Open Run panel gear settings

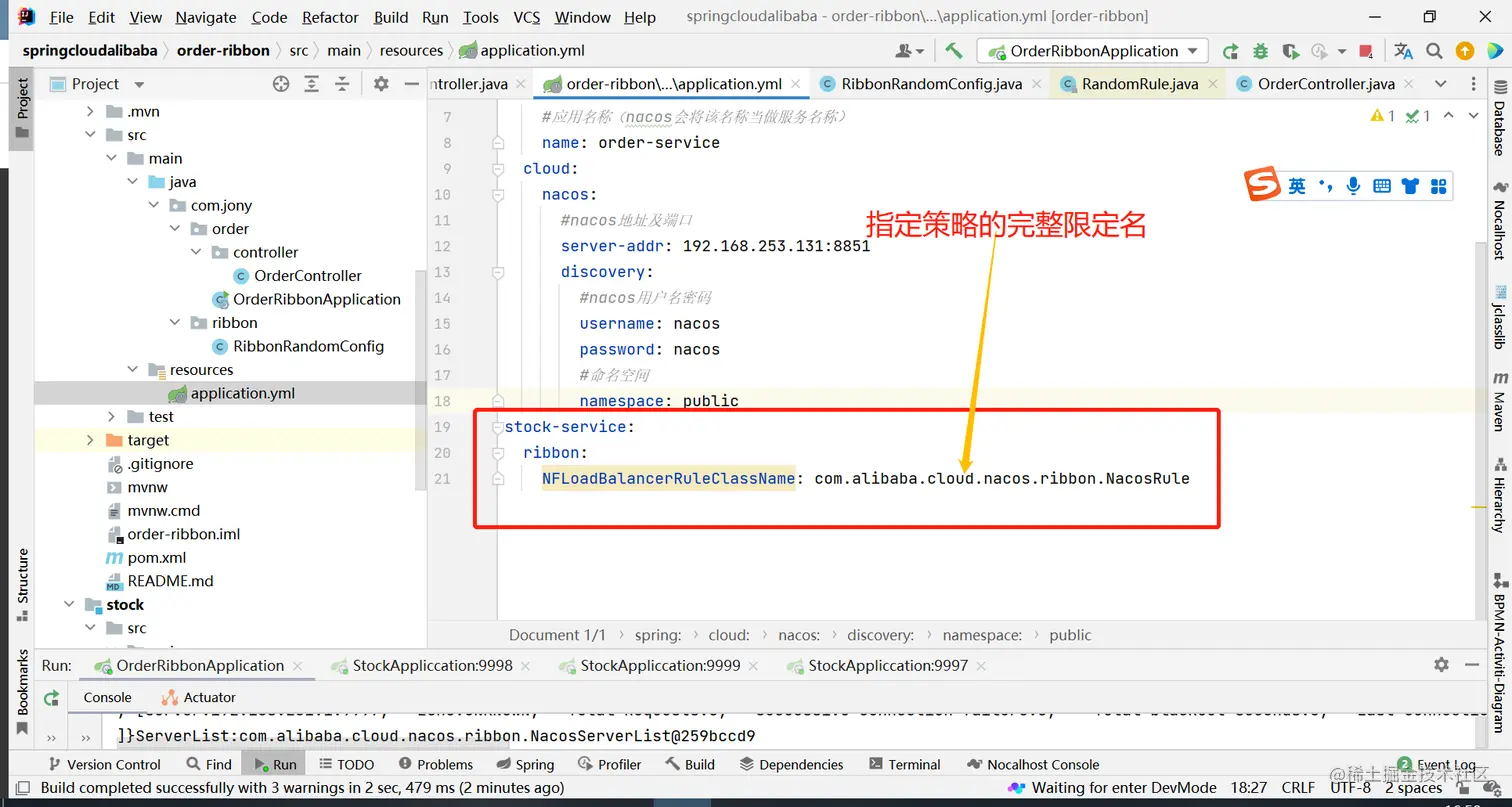(x=1441, y=665)
